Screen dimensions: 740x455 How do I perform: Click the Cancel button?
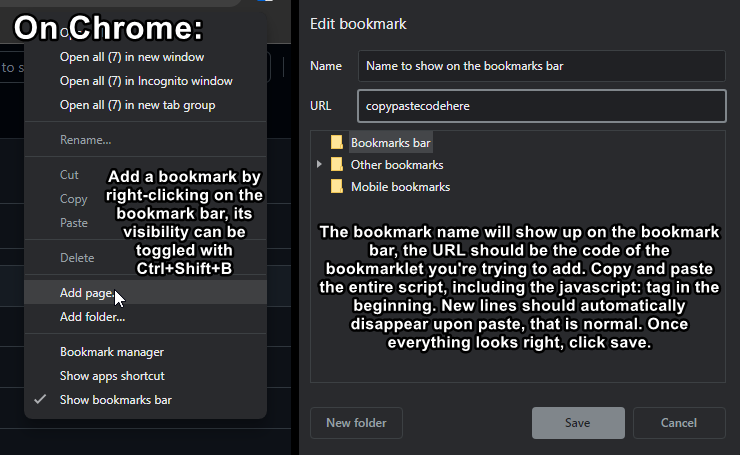pyautogui.click(x=679, y=423)
